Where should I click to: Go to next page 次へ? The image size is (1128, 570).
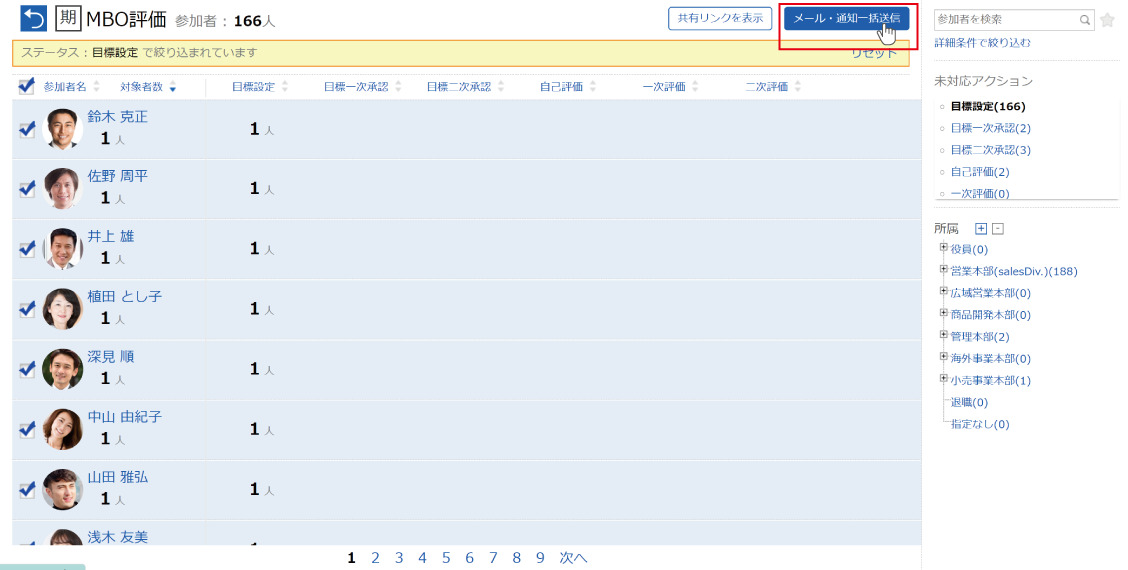(573, 558)
